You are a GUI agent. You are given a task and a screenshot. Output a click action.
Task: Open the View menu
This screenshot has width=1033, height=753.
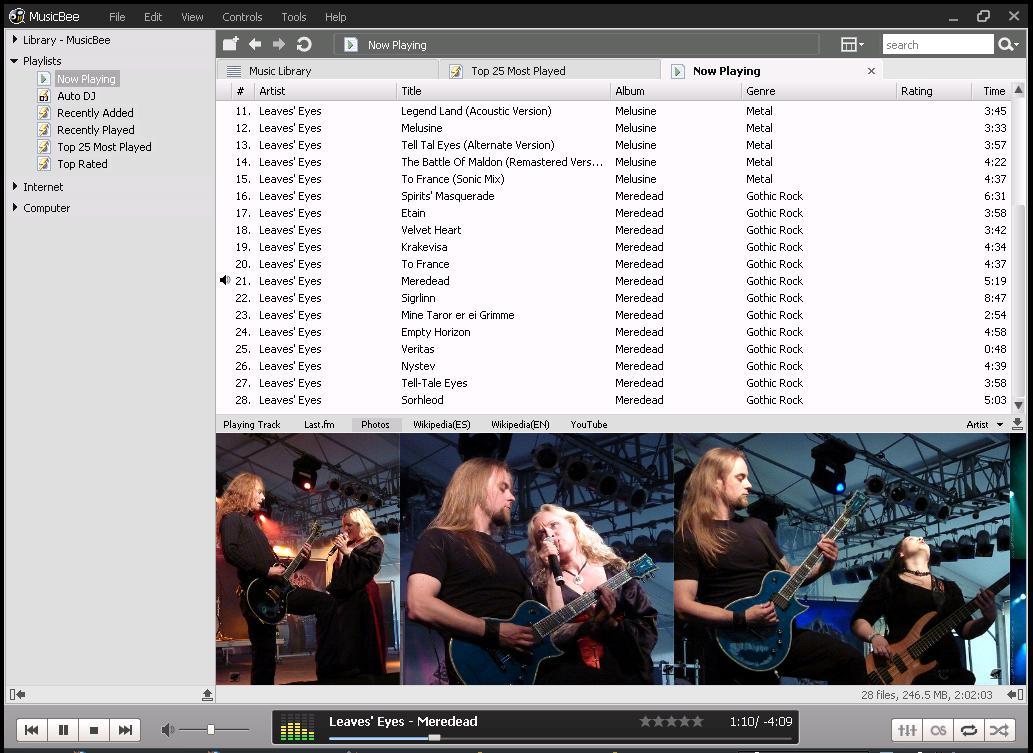(x=192, y=16)
